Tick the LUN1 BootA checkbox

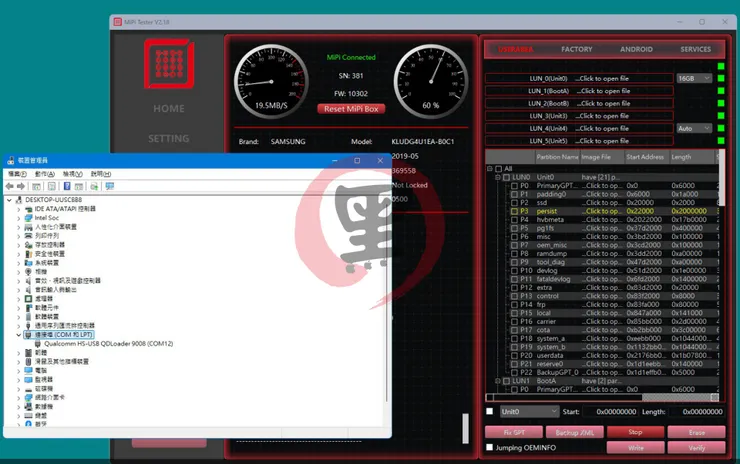click(x=506, y=381)
